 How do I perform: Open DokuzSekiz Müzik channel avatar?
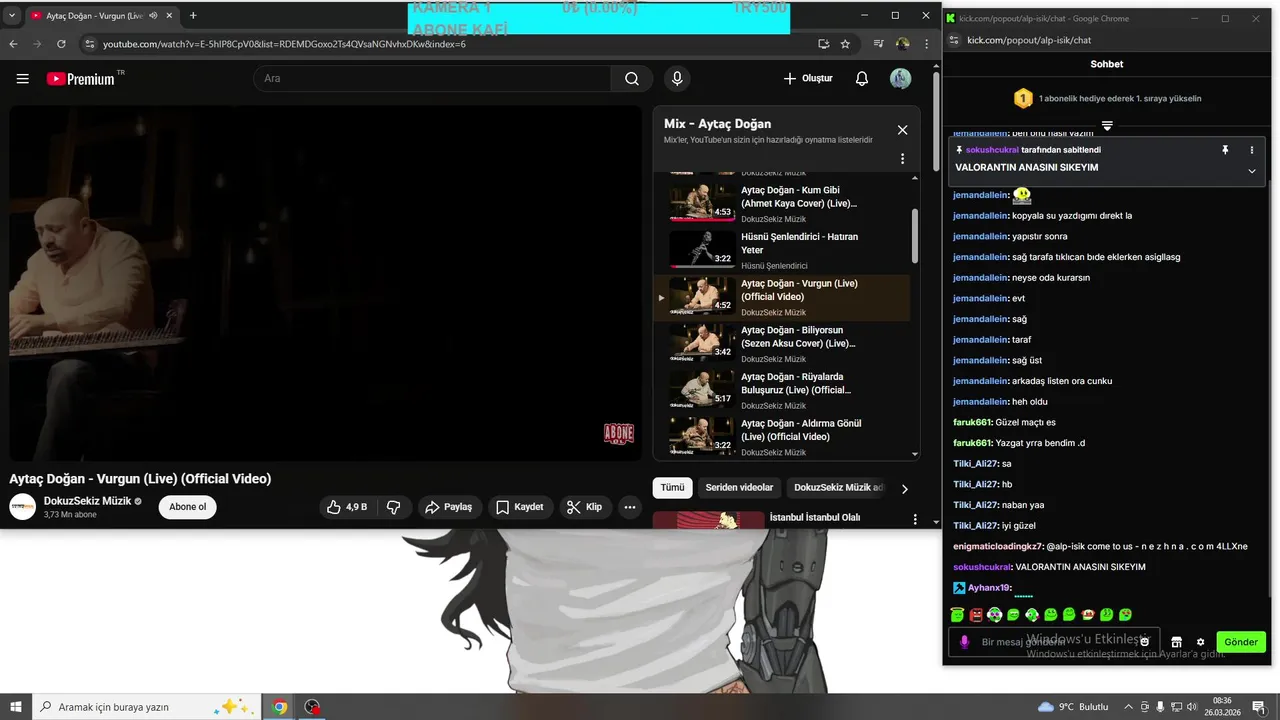[x=23, y=507]
